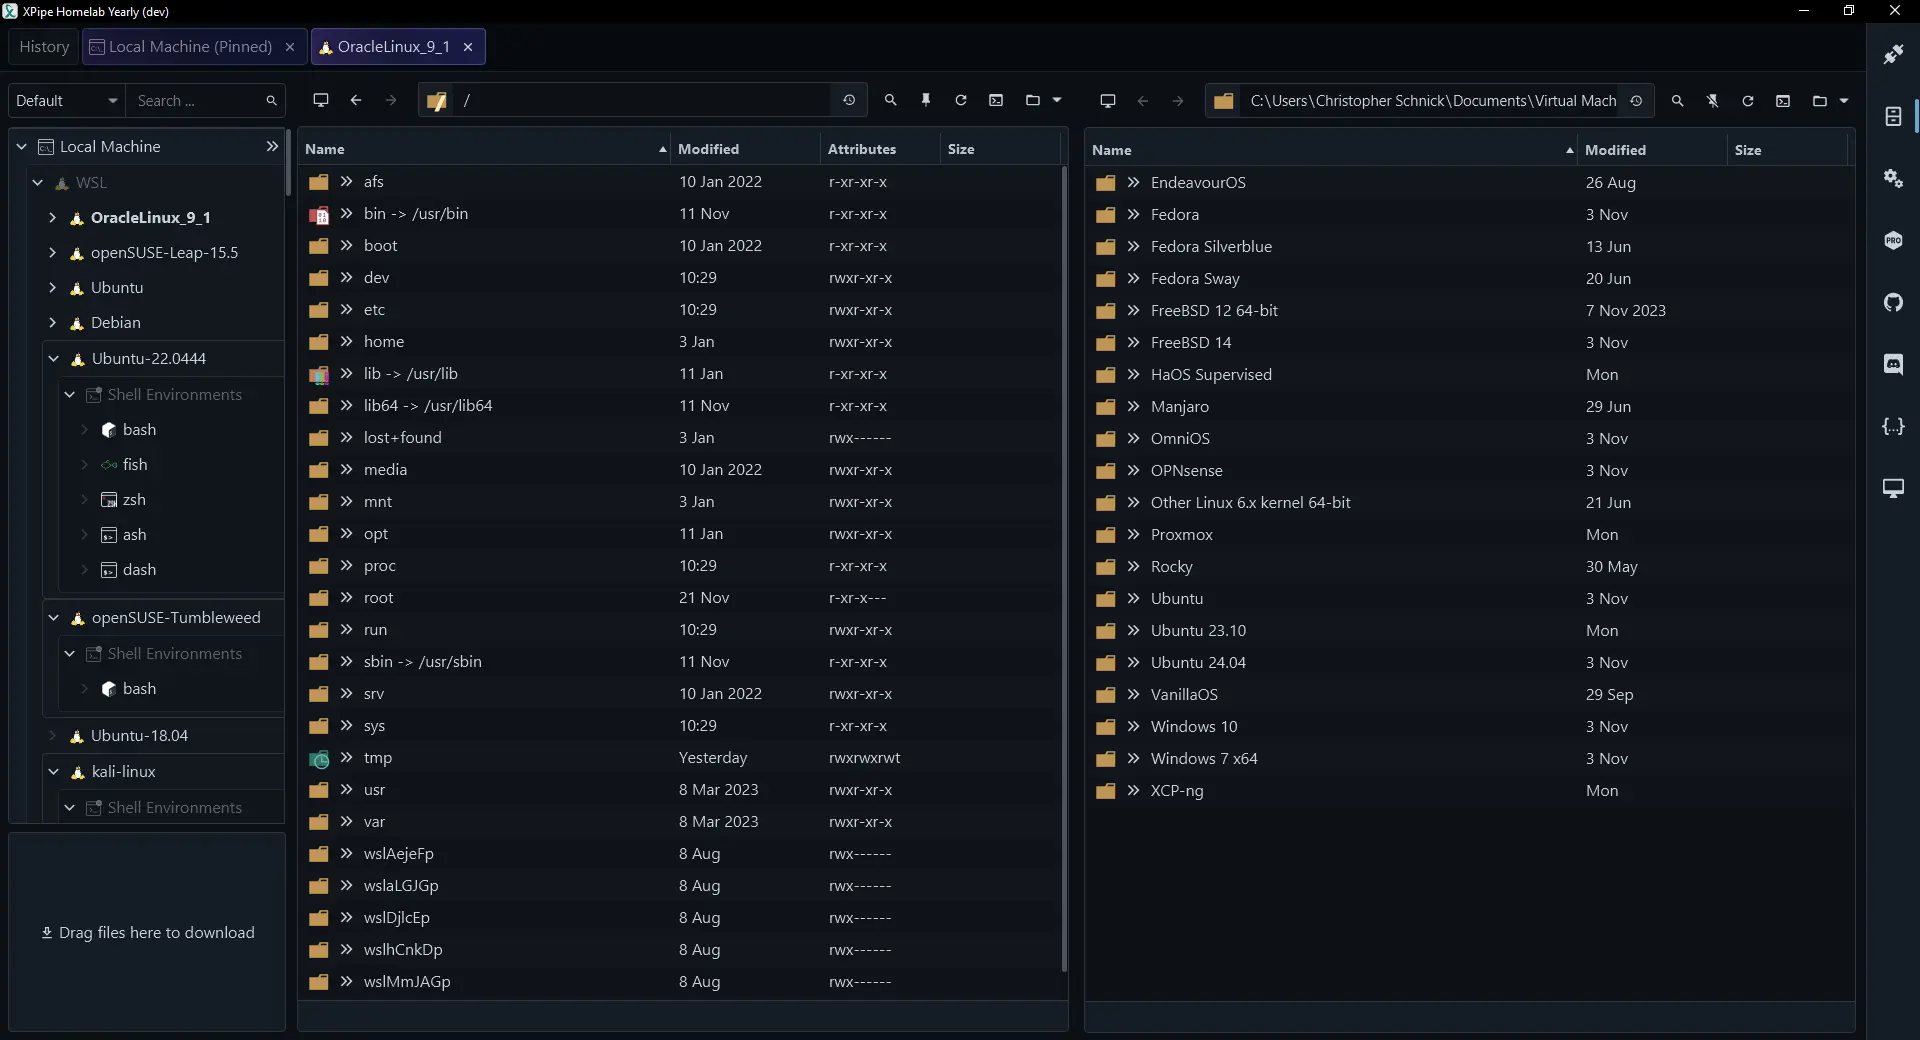Close the OracleLinux_9_1 tab

coord(468,46)
